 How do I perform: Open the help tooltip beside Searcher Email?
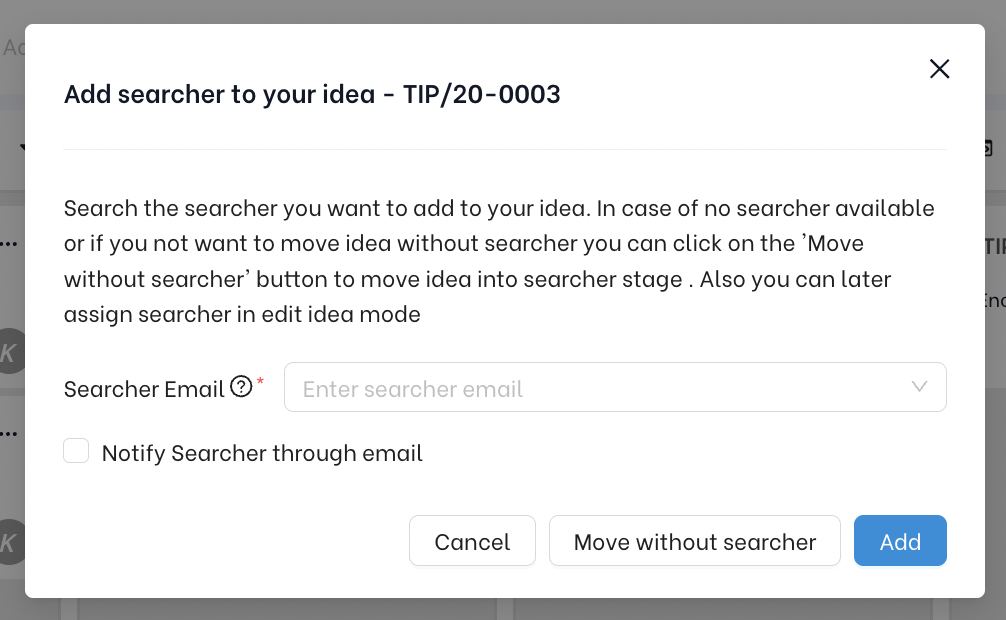pos(241,386)
